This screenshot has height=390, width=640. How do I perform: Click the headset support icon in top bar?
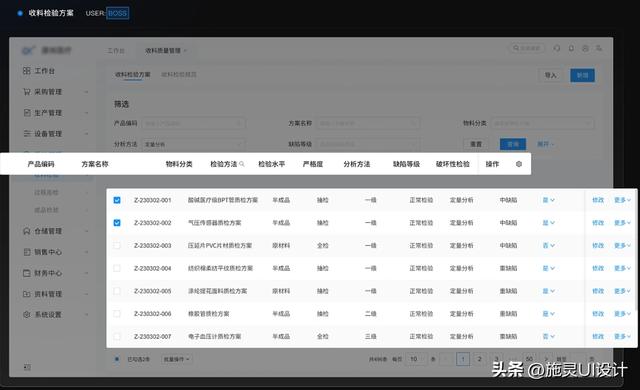coord(557,48)
